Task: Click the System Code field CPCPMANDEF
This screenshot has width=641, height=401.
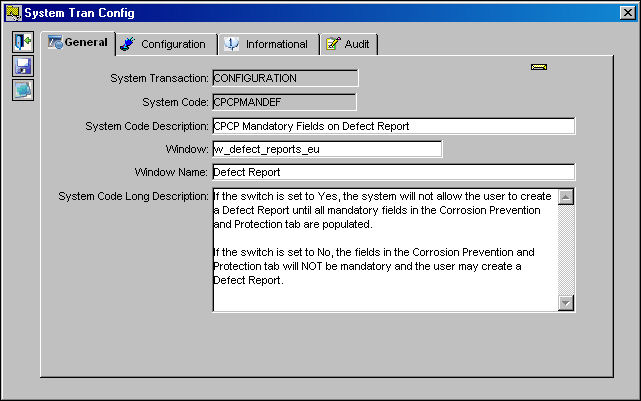Action: 284,102
